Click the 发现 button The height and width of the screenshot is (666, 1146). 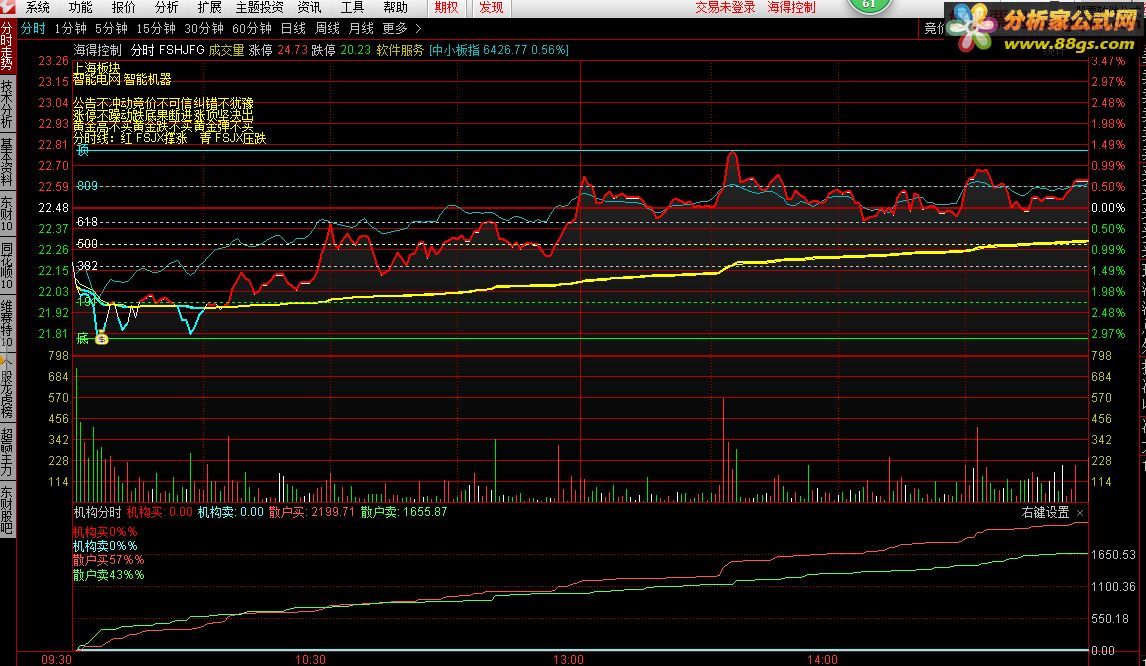click(x=491, y=7)
